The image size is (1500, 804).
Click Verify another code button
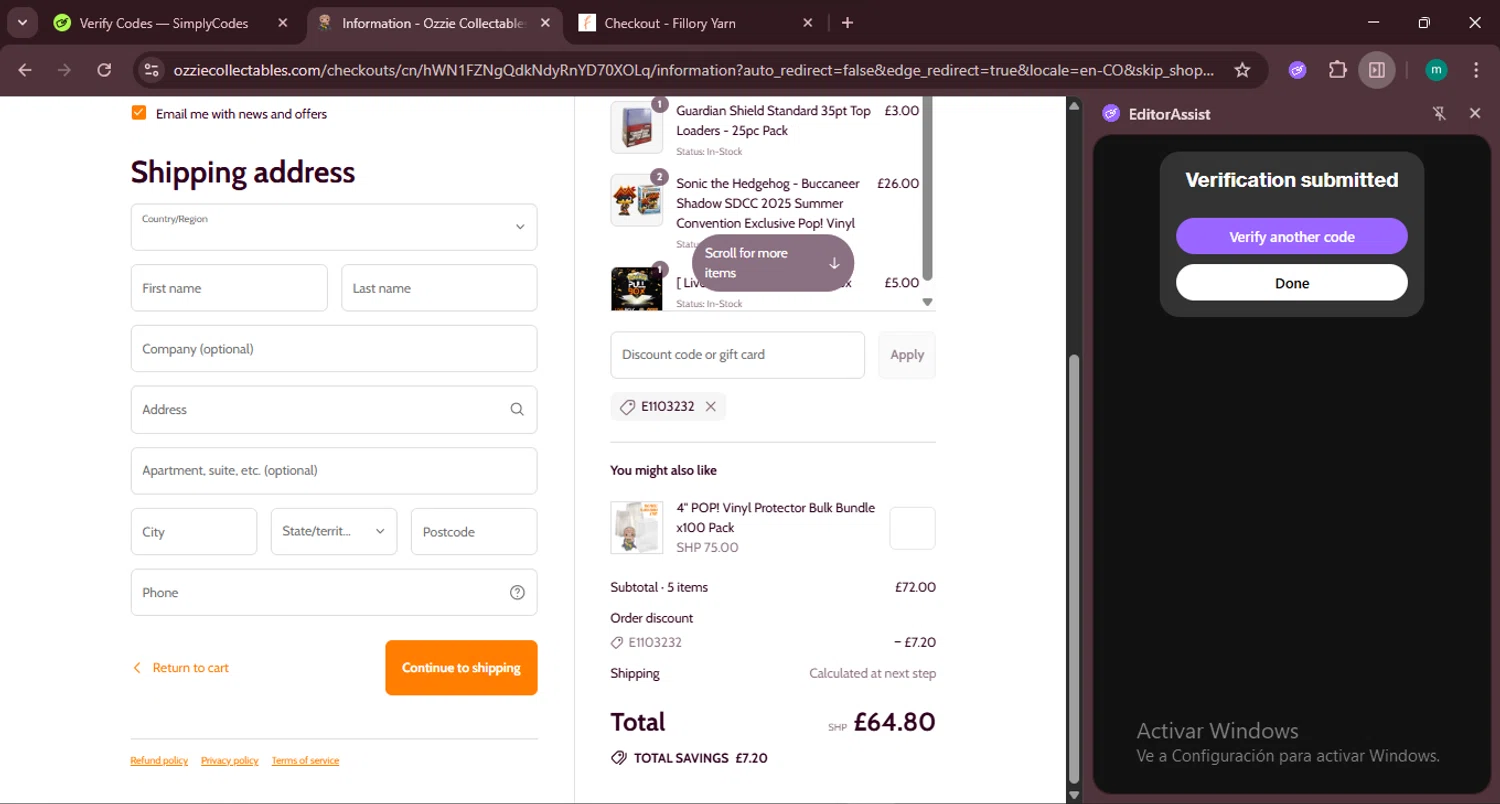(x=1291, y=237)
